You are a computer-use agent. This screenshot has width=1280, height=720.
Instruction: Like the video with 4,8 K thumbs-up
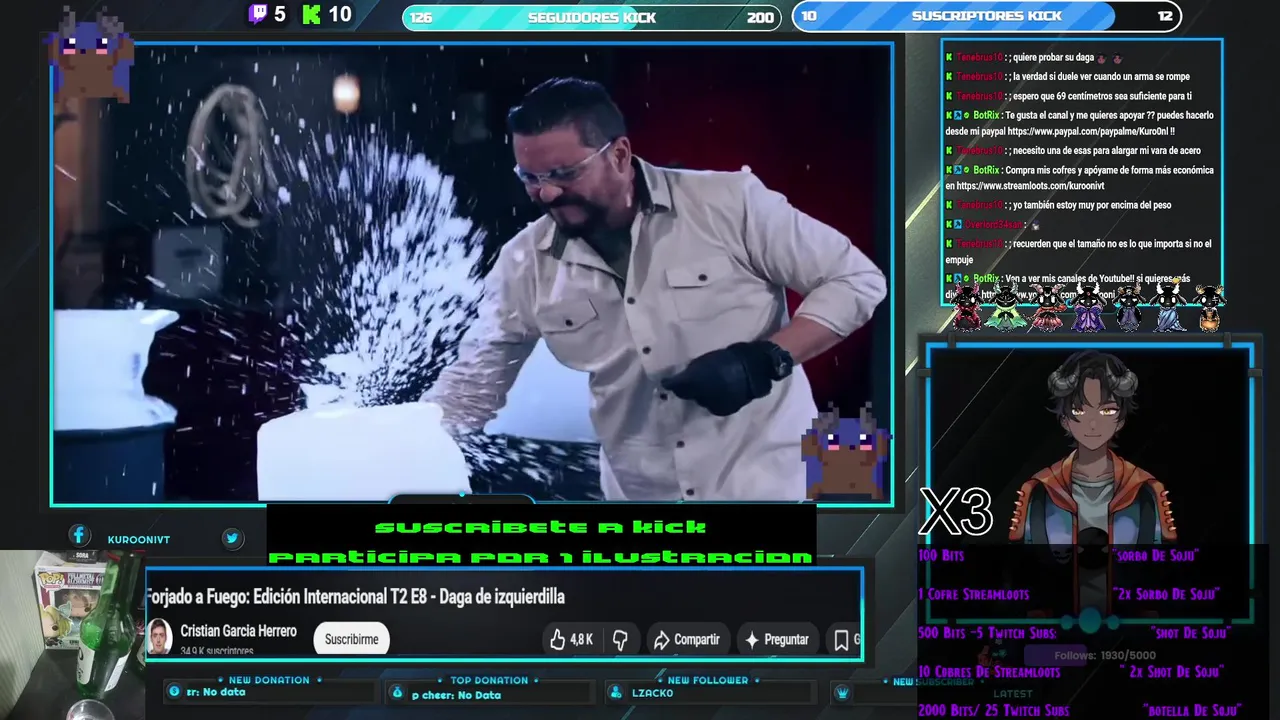pyautogui.click(x=571, y=639)
